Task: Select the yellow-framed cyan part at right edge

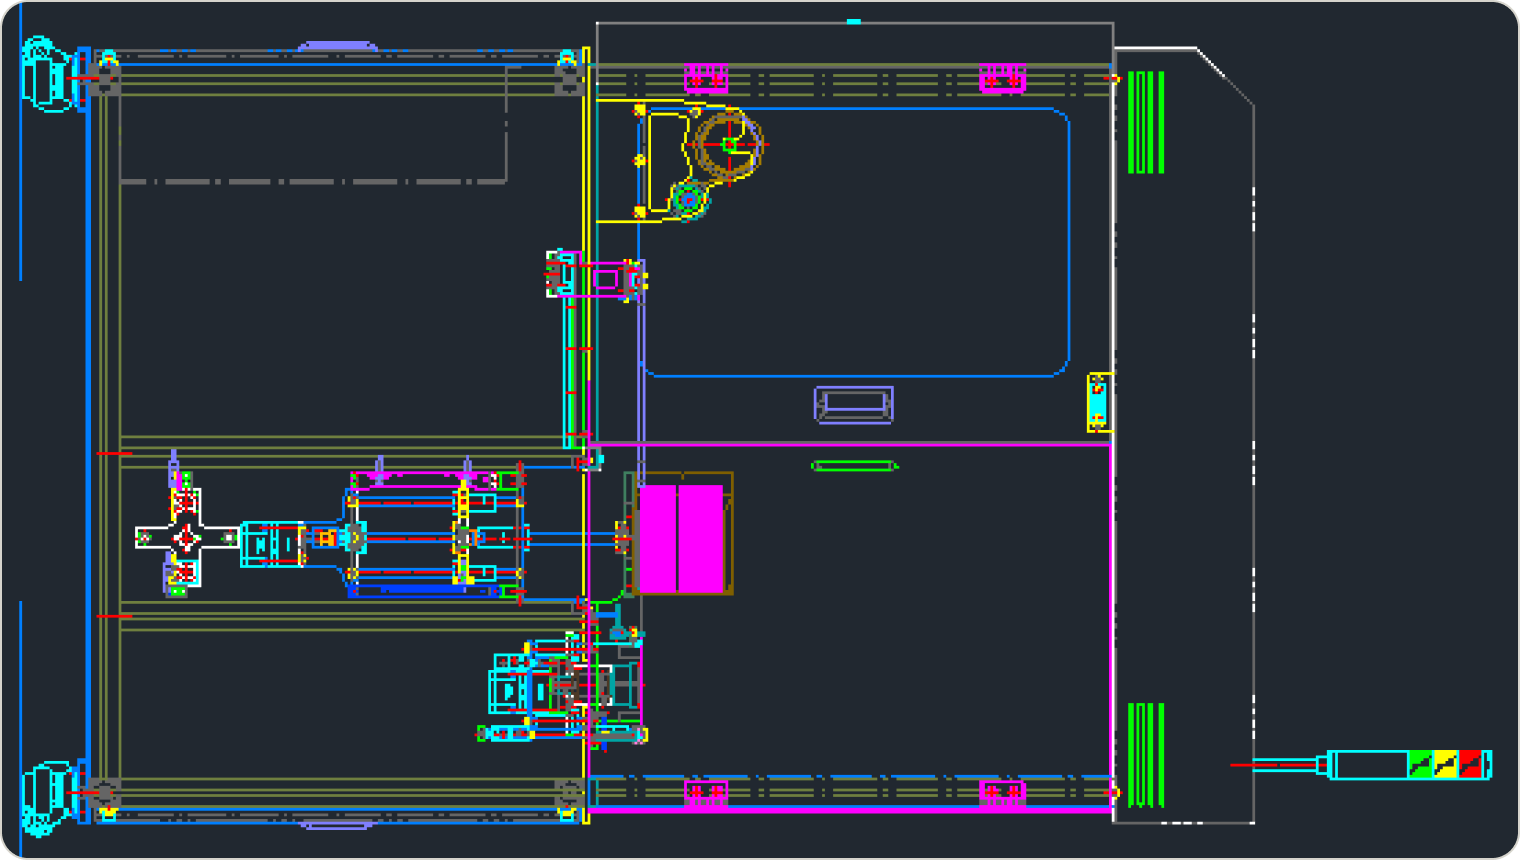Action: tap(1098, 402)
